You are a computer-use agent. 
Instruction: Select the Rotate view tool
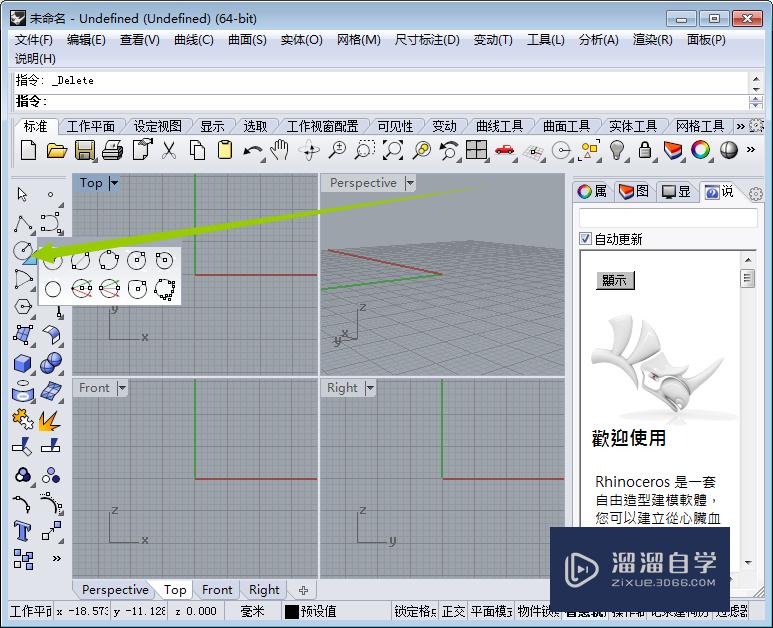[309, 150]
